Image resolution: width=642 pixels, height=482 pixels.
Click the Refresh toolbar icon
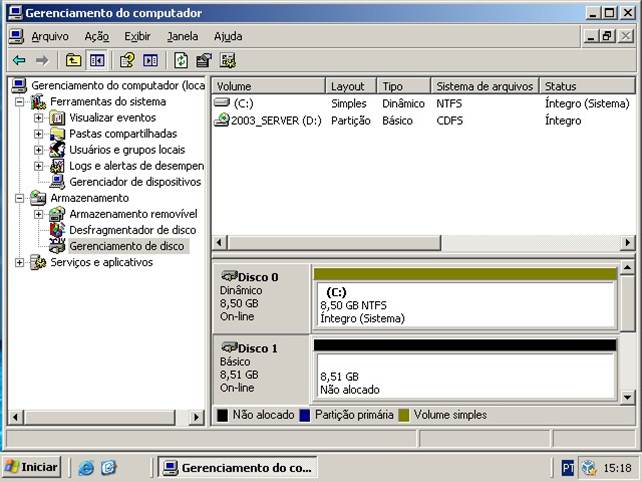point(181,61)
